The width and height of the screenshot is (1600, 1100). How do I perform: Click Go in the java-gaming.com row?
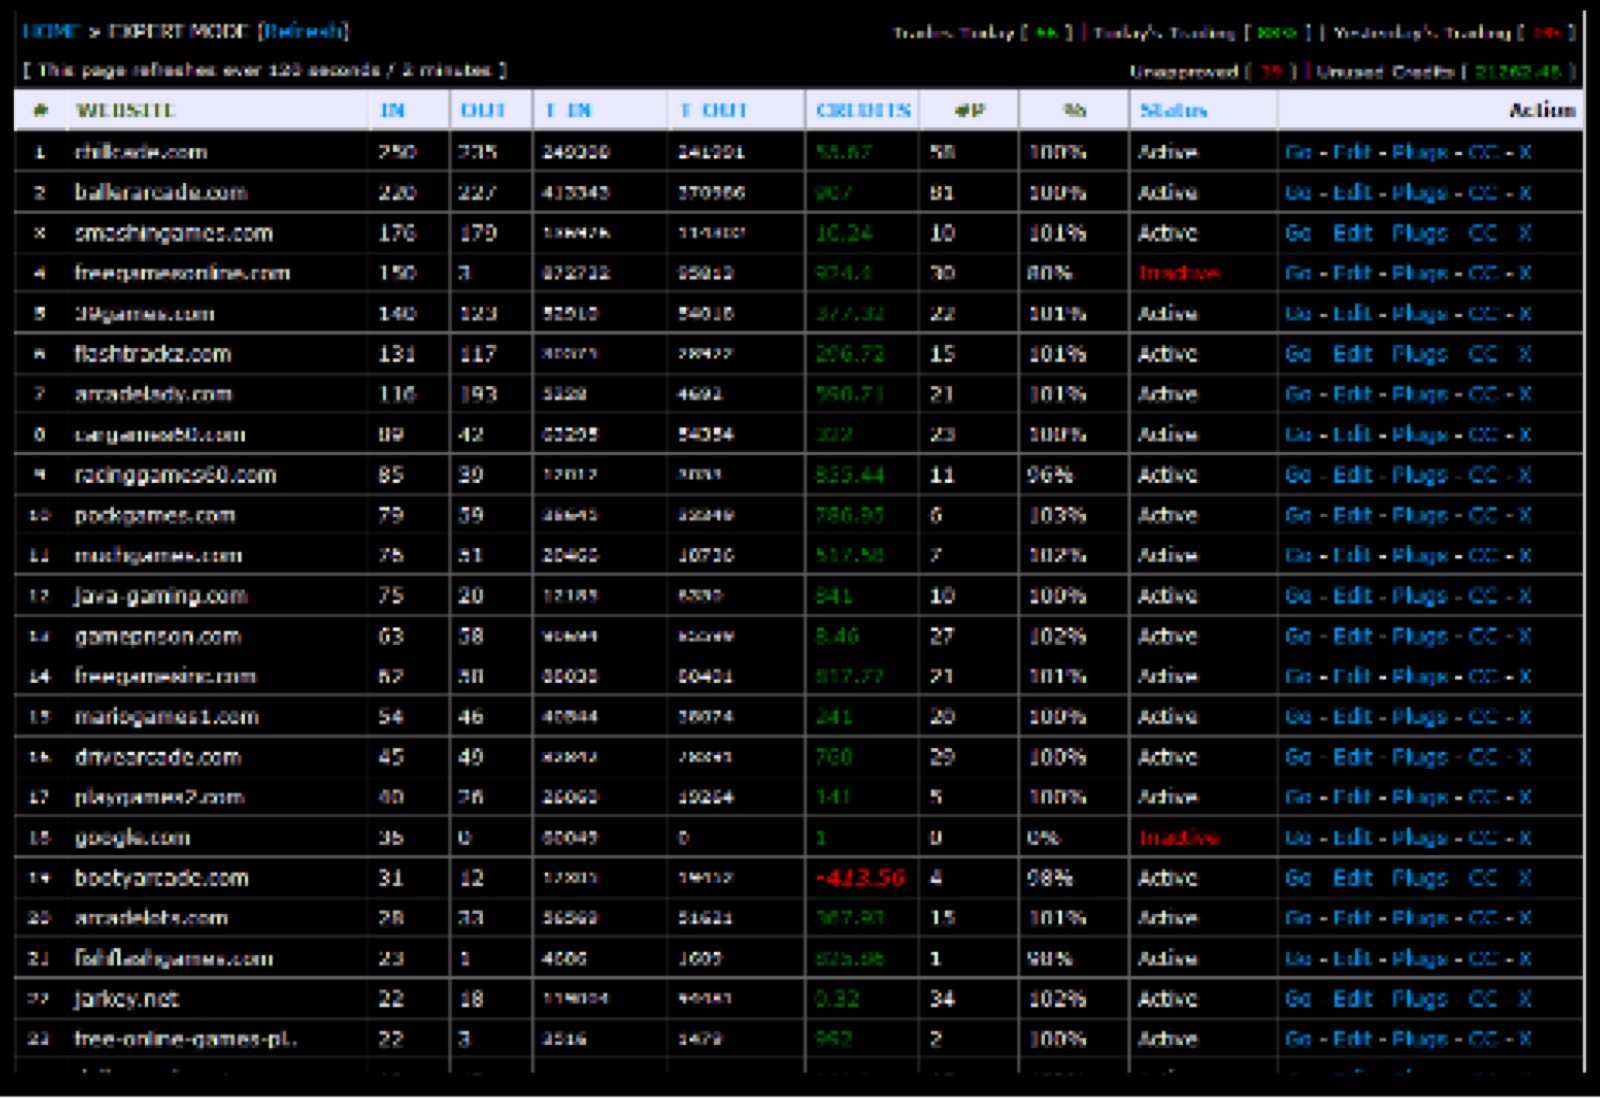tap(1298, 596)
